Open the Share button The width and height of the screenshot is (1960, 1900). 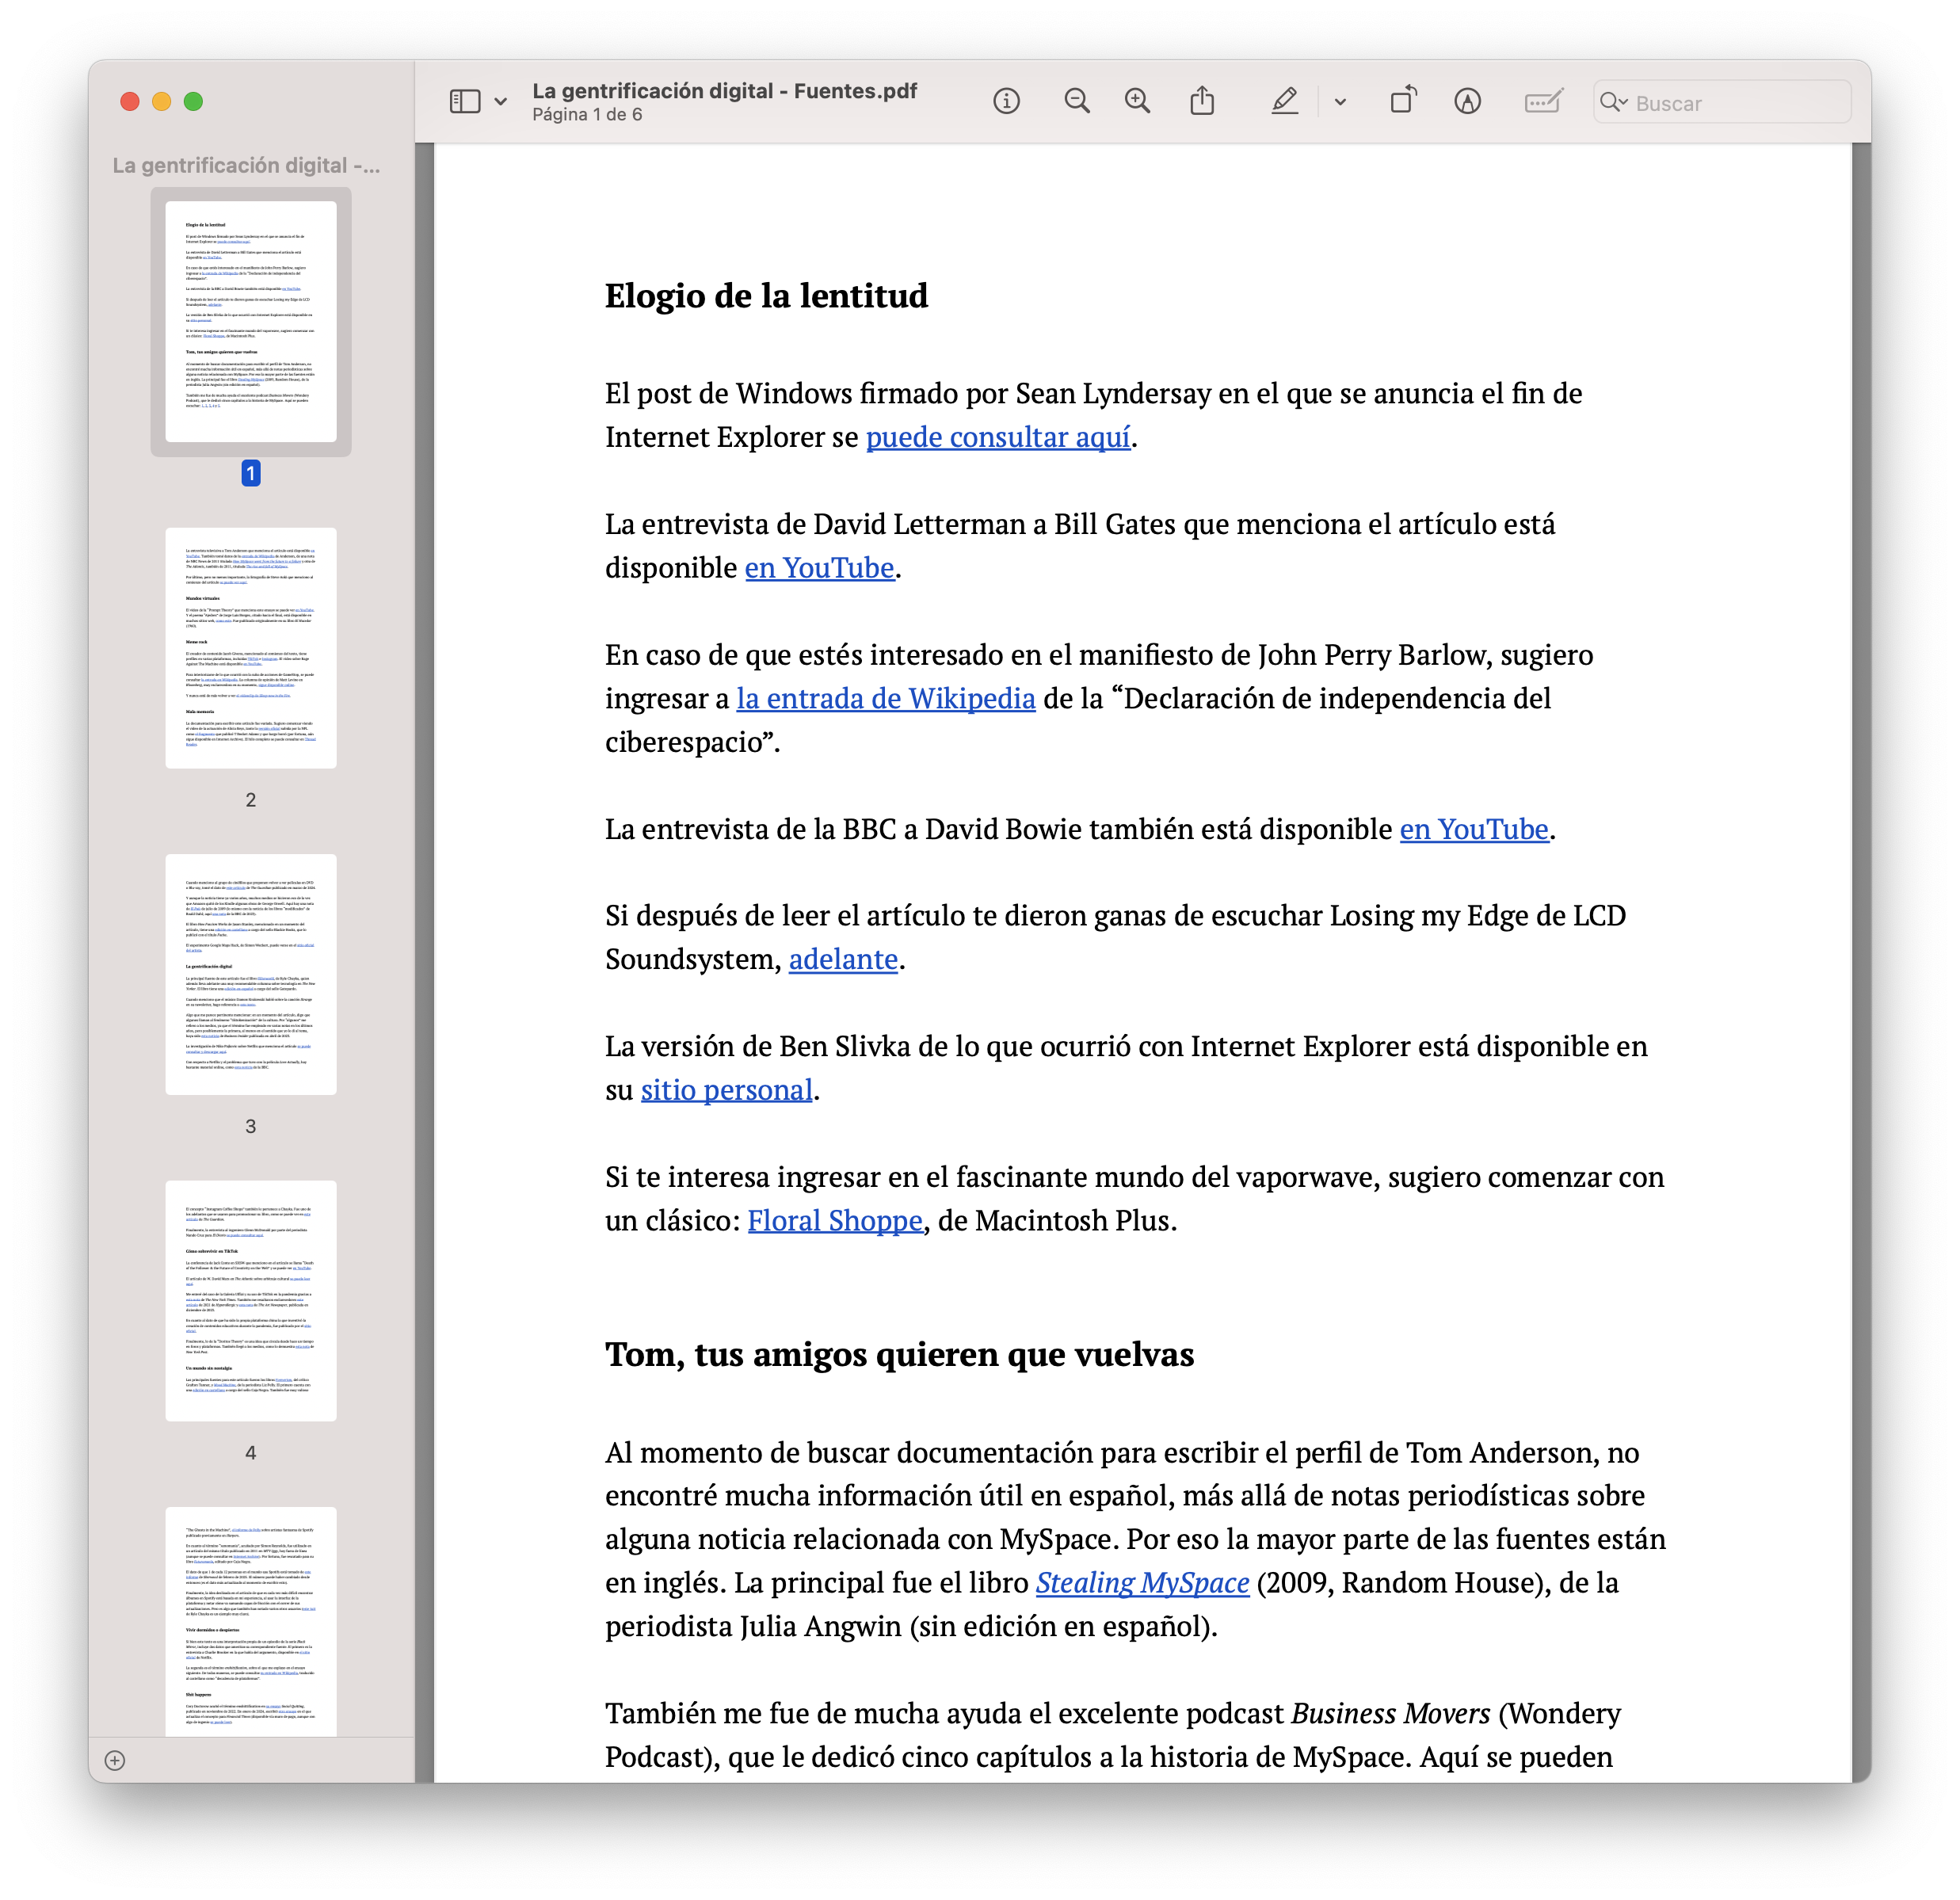1202,101
